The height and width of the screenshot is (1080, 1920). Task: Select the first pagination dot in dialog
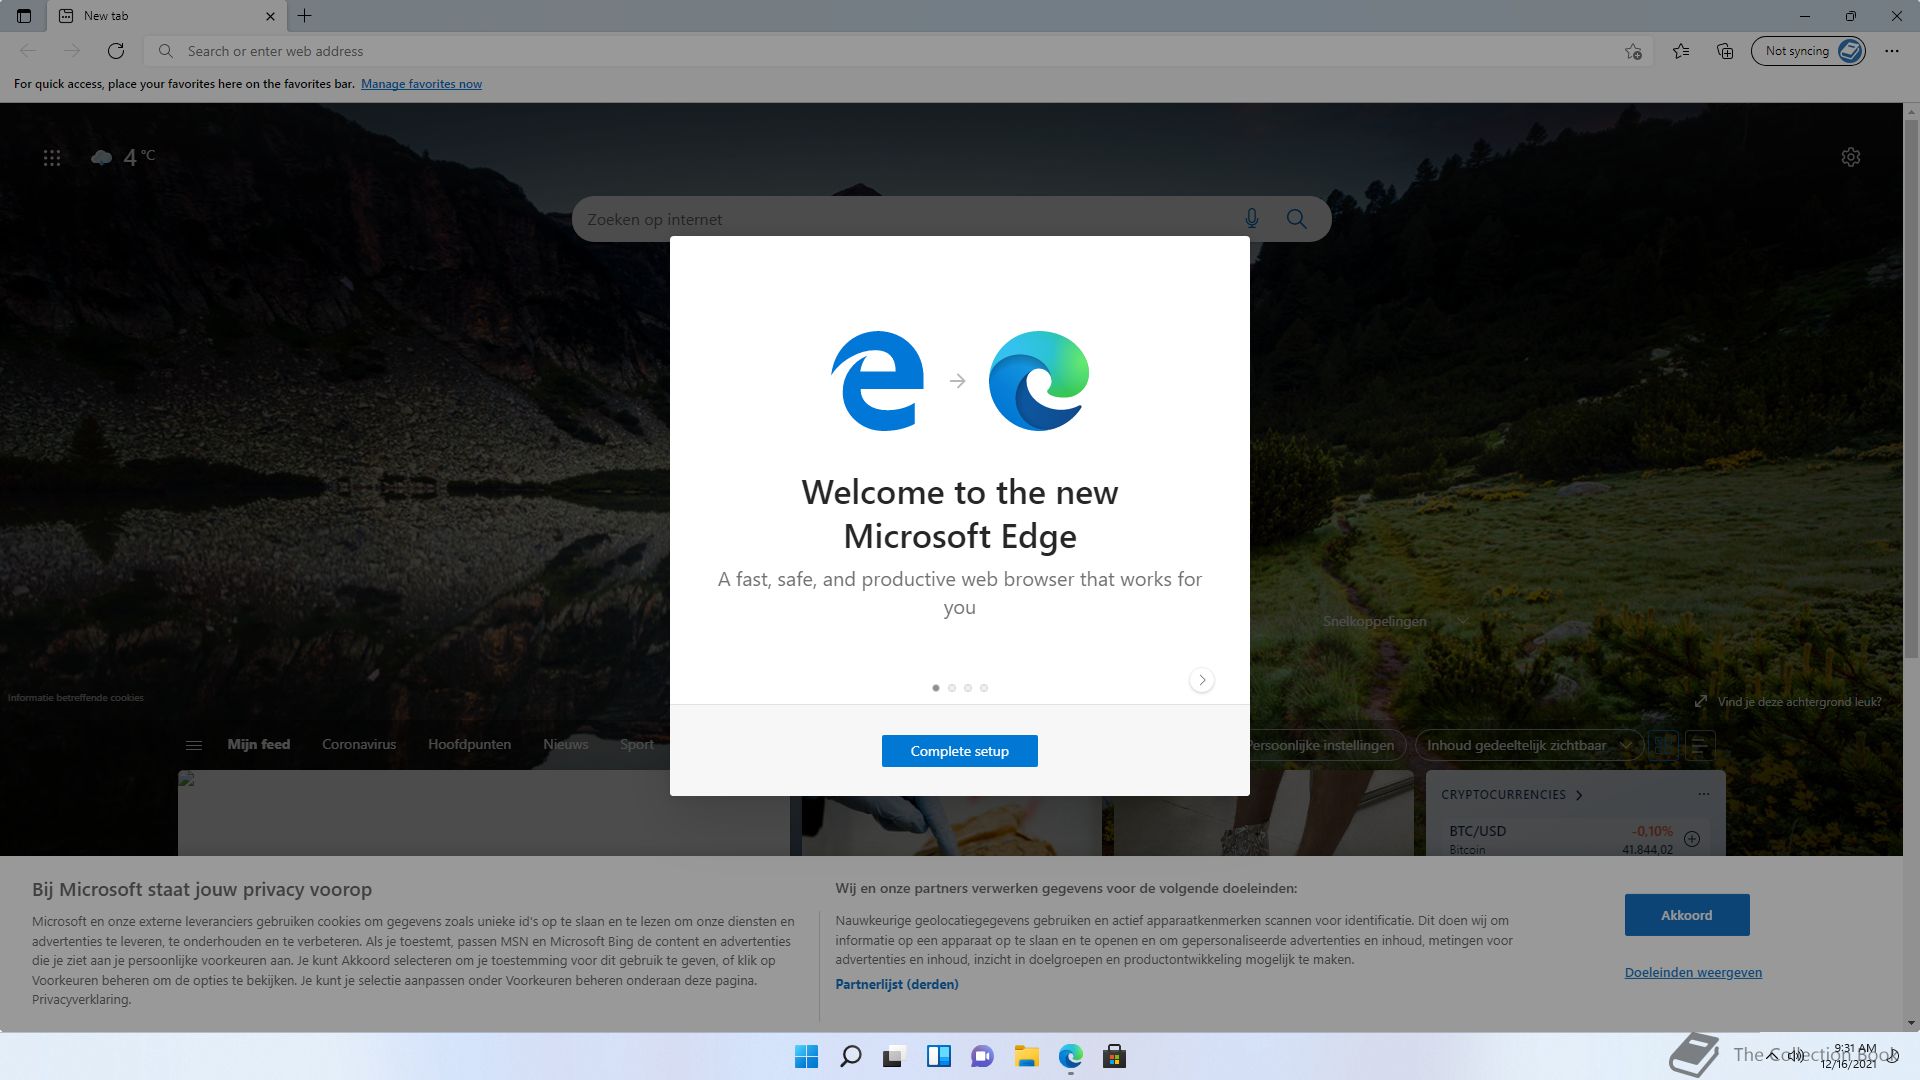936,688
